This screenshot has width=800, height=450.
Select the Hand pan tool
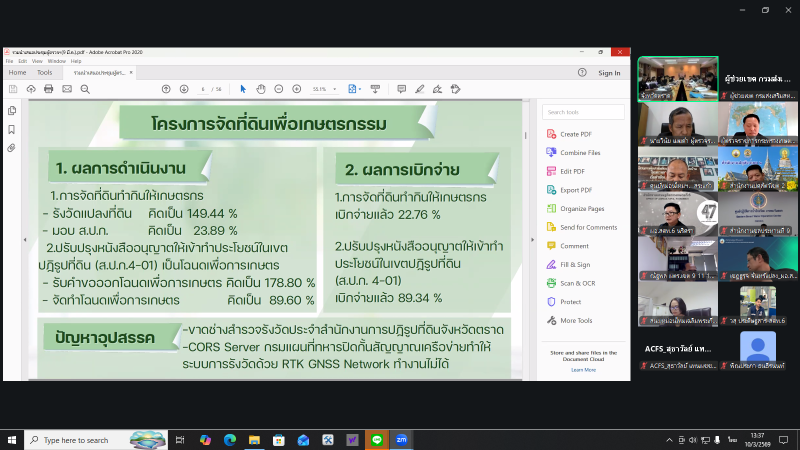260,89
